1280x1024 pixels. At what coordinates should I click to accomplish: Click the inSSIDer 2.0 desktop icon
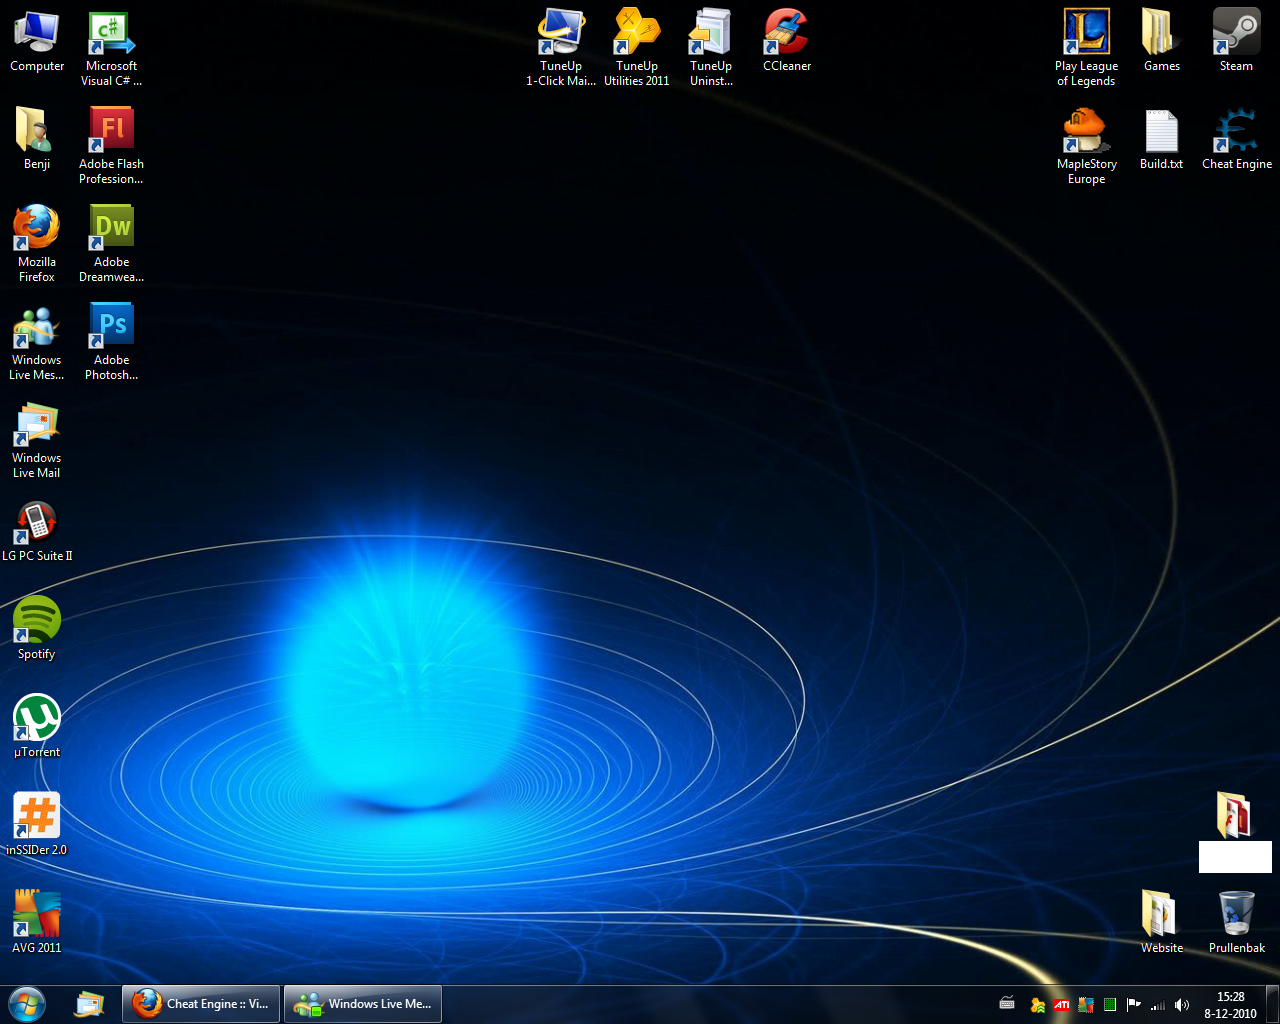[37, 818]
